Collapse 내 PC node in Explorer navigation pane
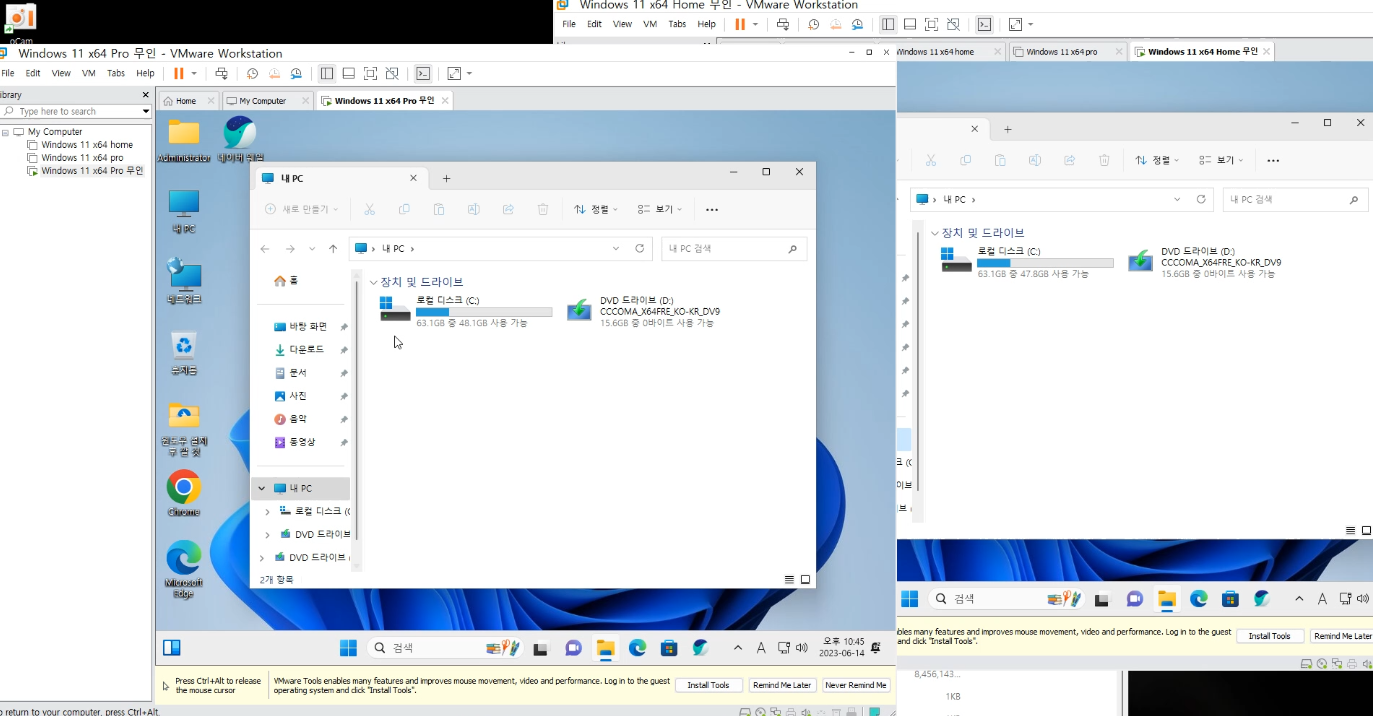The image size is (1373, 716). click(x=262, y=488)
